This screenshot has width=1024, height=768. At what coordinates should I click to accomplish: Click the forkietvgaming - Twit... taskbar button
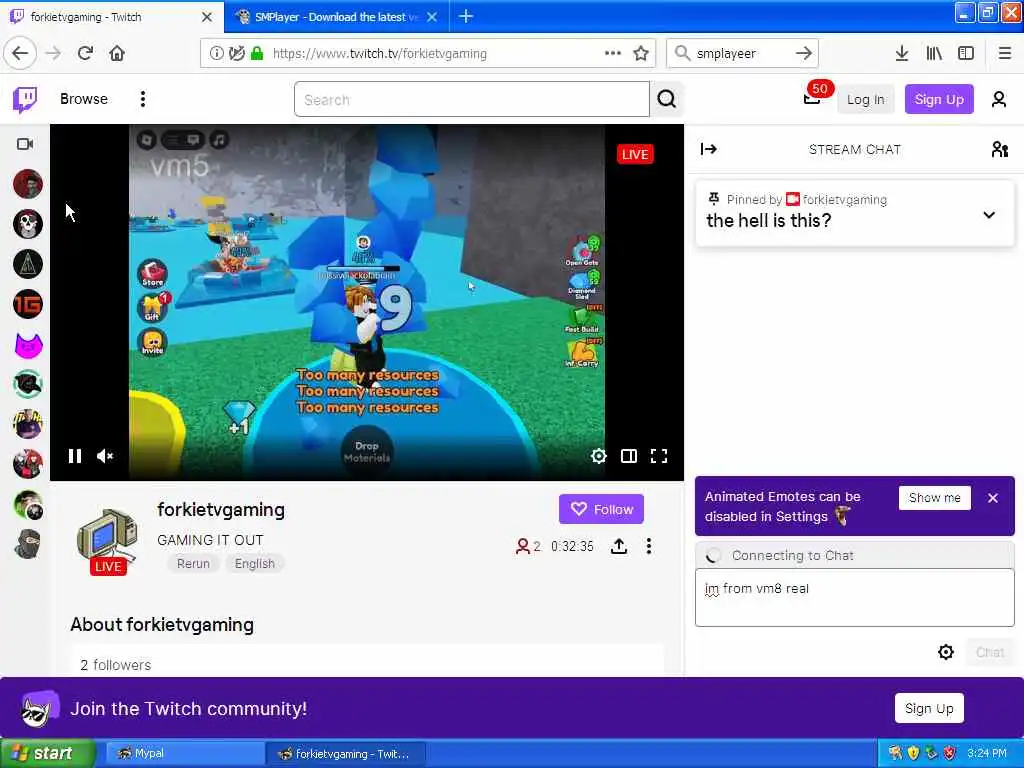(346, 754)
